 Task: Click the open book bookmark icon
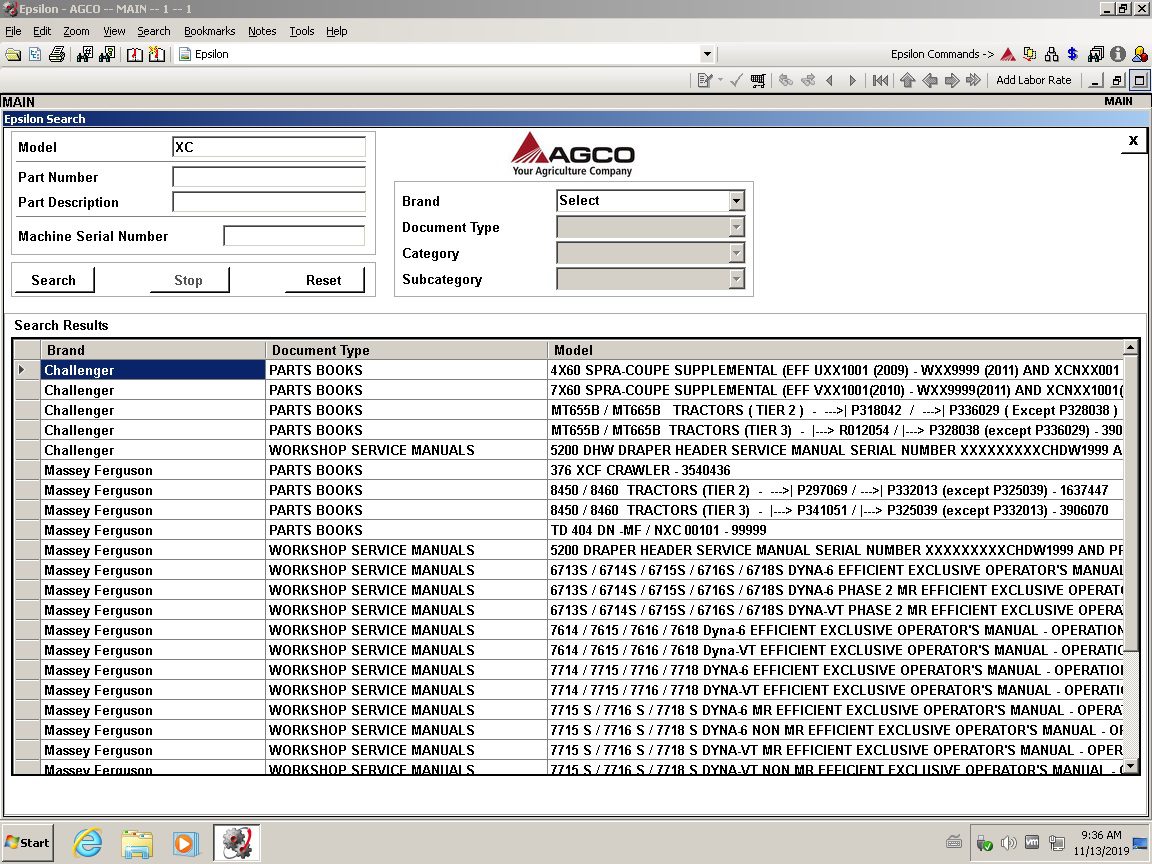(134, 54)
